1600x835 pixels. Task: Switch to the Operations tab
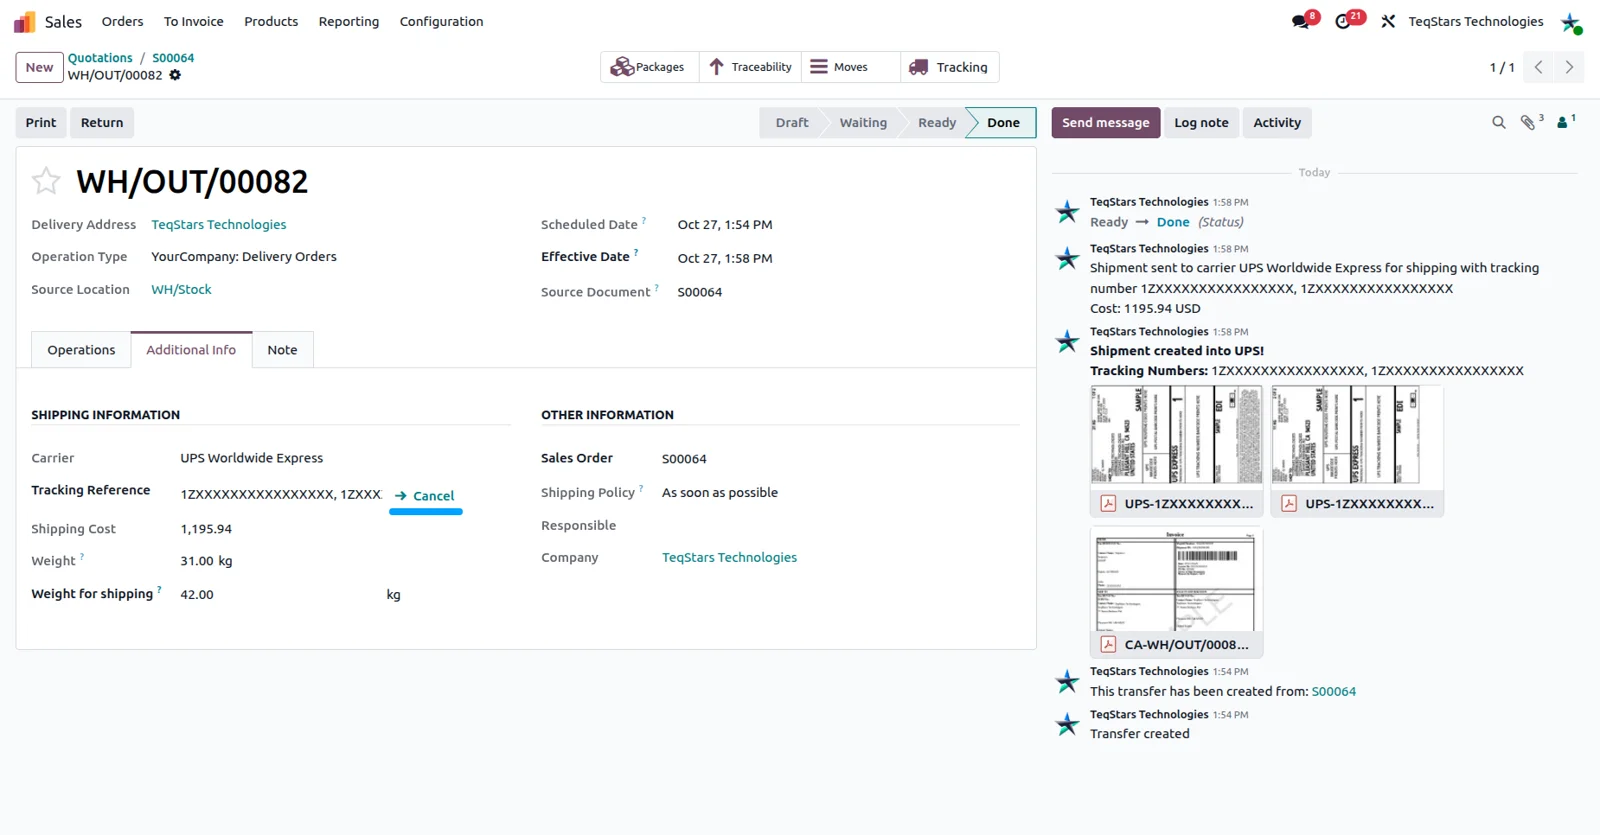pos(81,350)
